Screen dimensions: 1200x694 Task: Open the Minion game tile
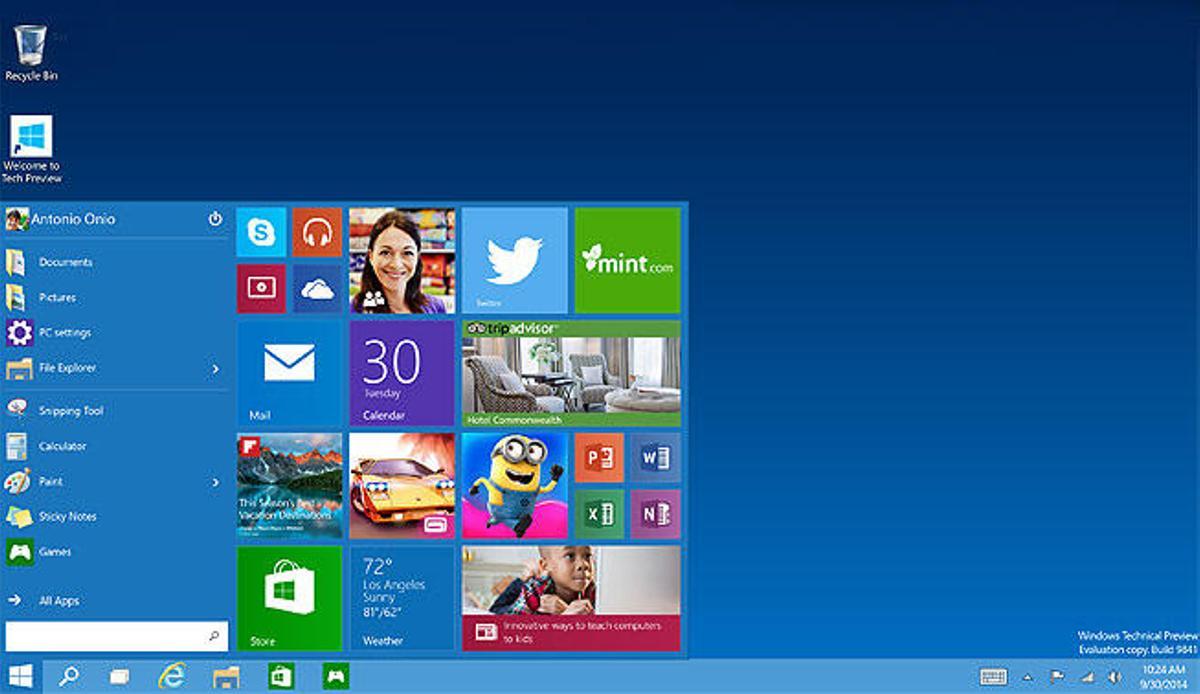pyautogui.click(x=514, y=486)
